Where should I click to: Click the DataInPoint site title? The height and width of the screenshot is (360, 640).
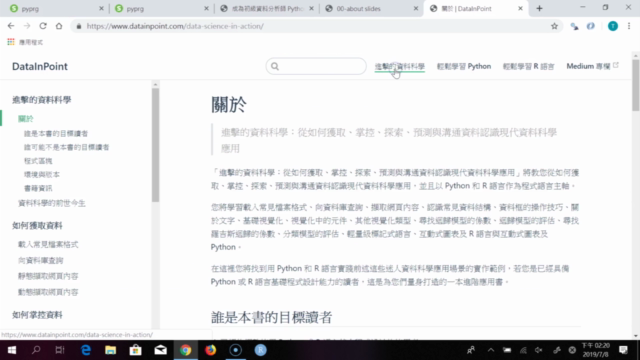pyautogui.click(x=40, y=66)
